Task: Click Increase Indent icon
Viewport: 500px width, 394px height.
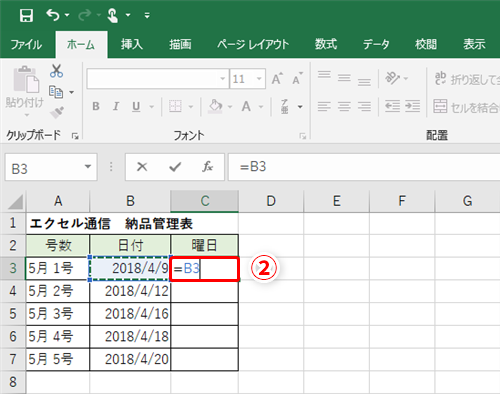Action: click(x=413, y=106)
